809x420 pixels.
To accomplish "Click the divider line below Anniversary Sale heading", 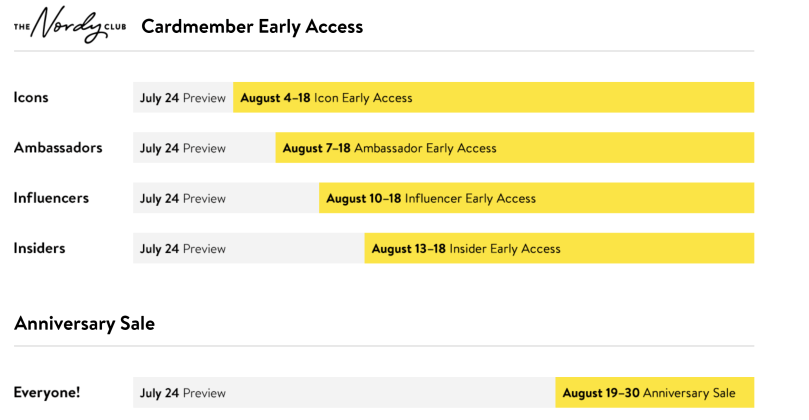I will (x=384, y=346).
